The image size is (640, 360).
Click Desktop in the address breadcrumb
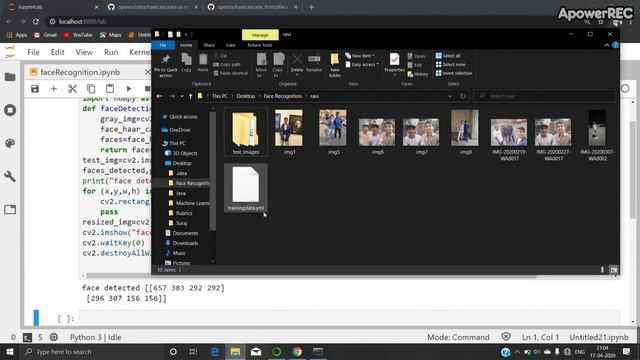coord(245,96)
